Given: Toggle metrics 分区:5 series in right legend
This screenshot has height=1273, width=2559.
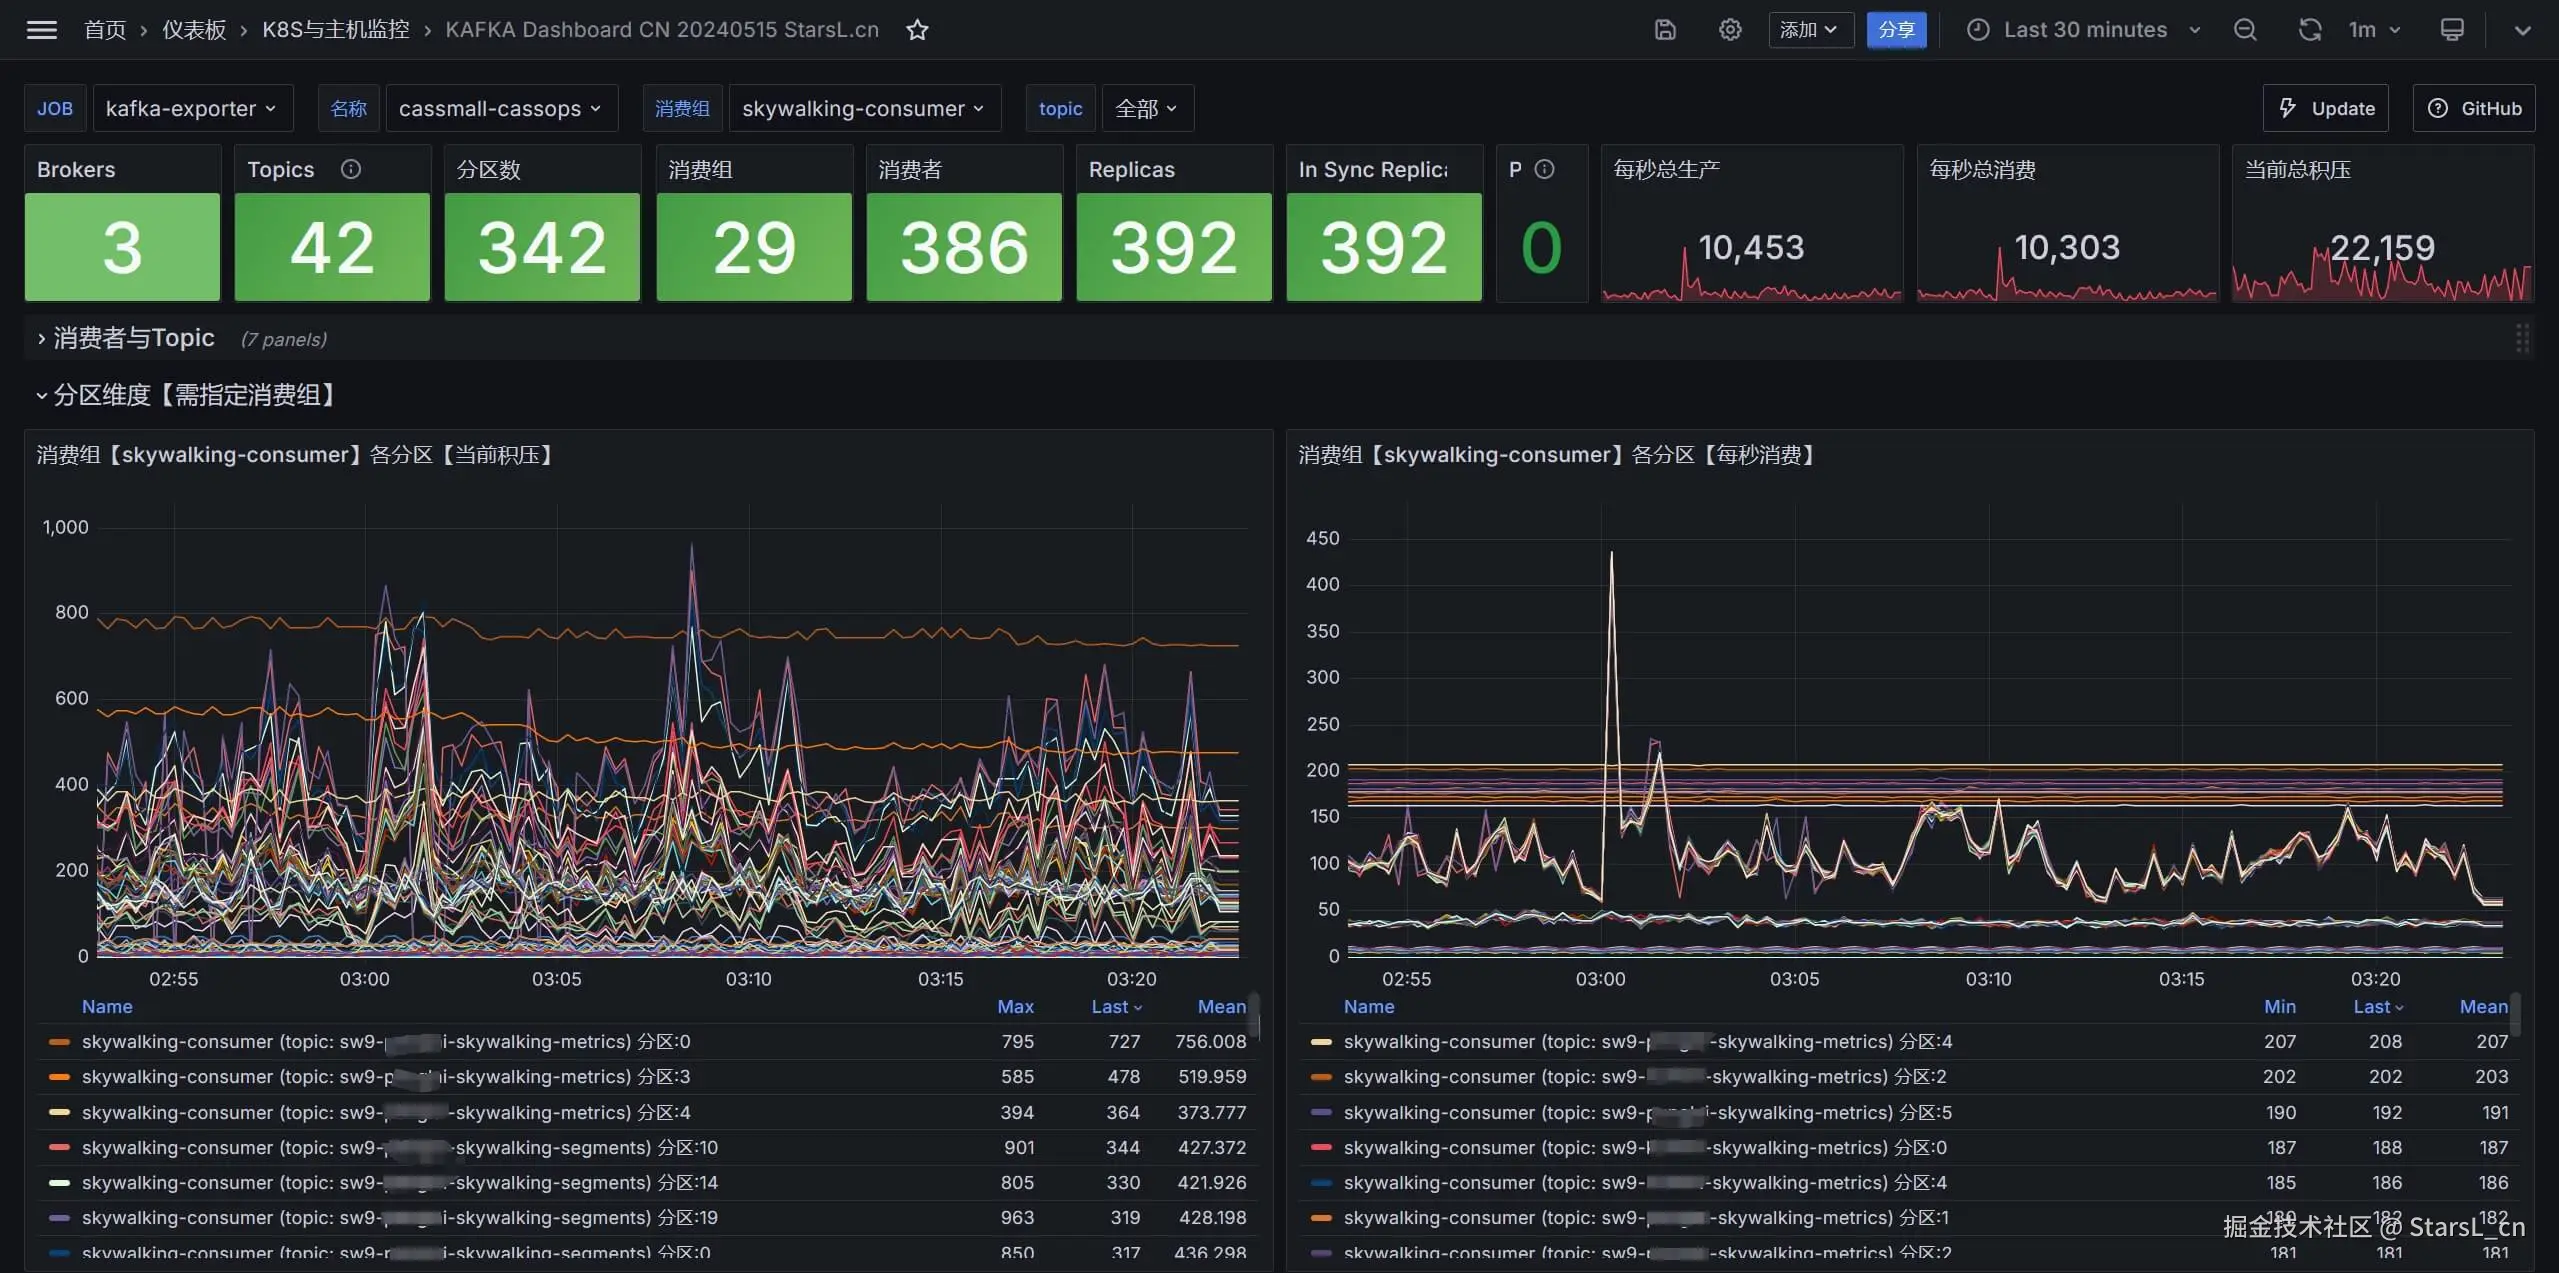Looking at the screenshot, I should click(1647, 1112).
